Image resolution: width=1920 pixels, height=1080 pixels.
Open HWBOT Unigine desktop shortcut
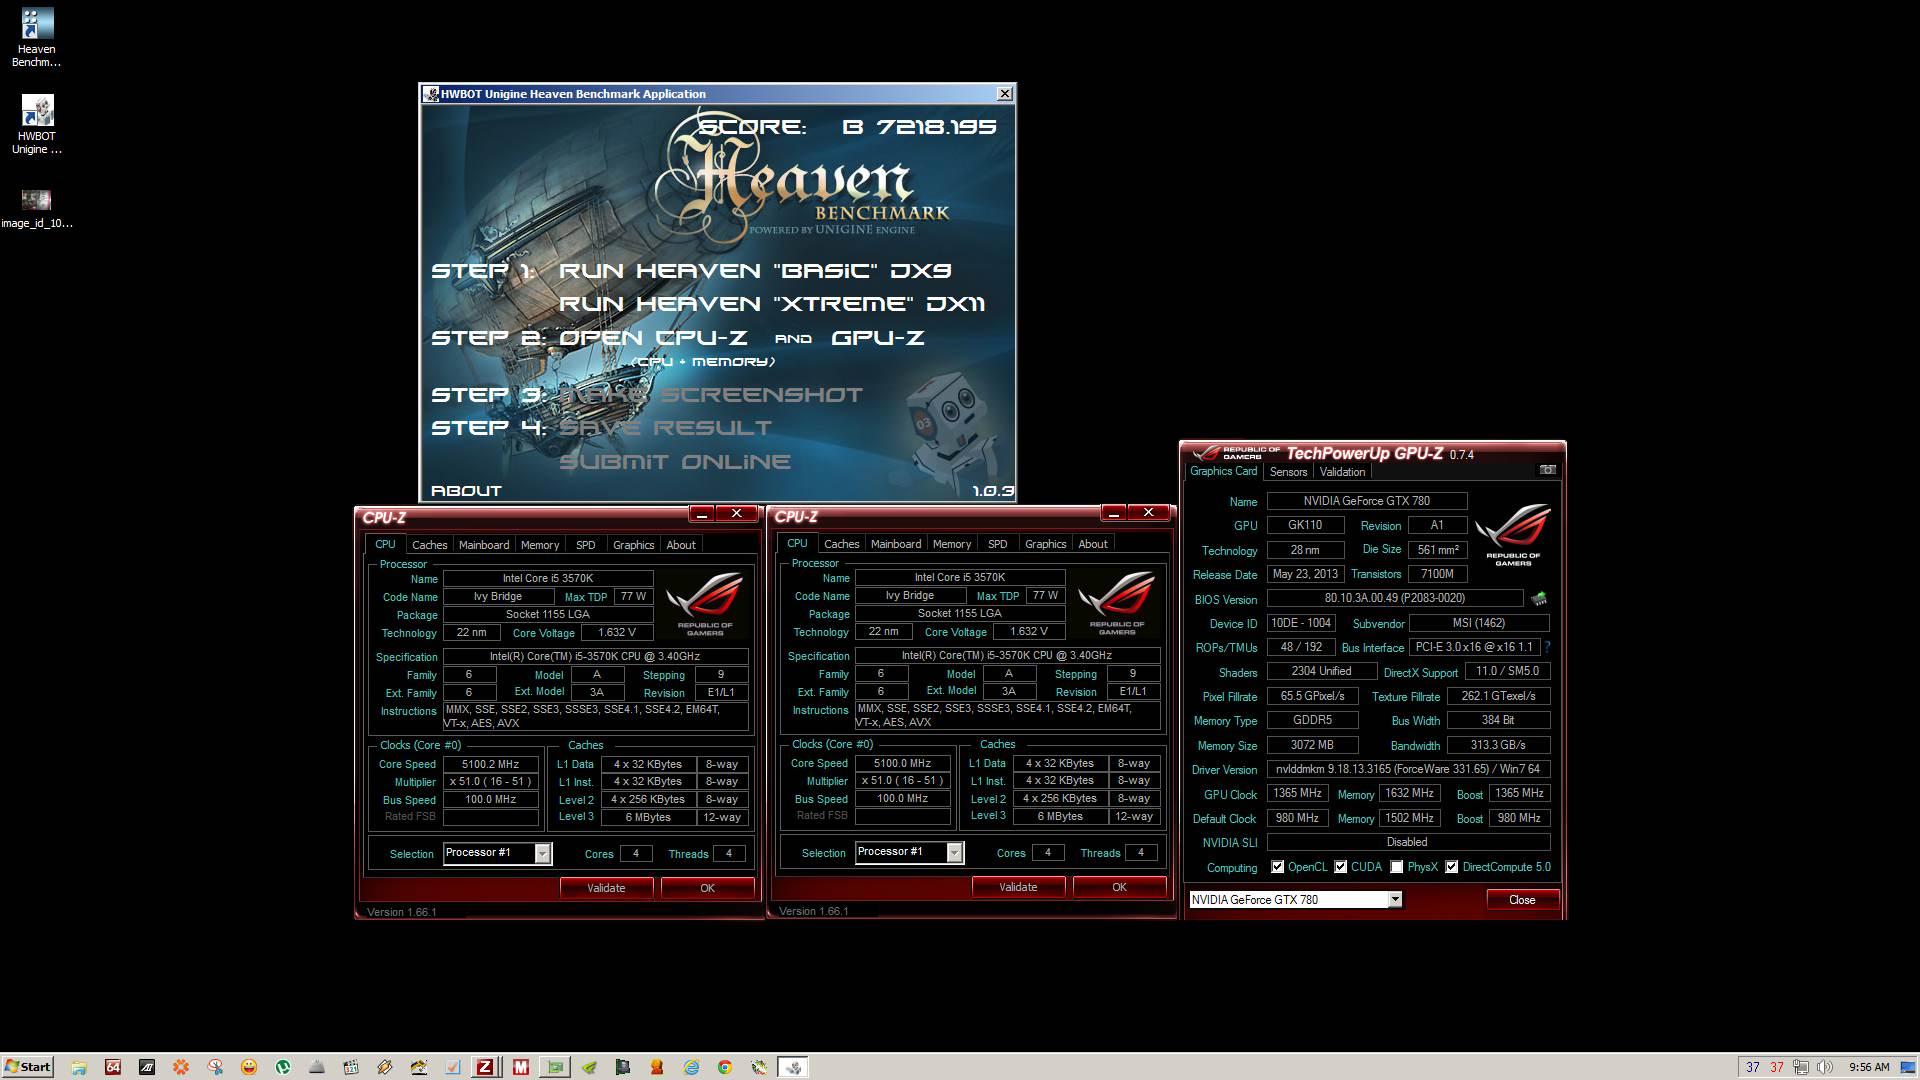point(36,125)
